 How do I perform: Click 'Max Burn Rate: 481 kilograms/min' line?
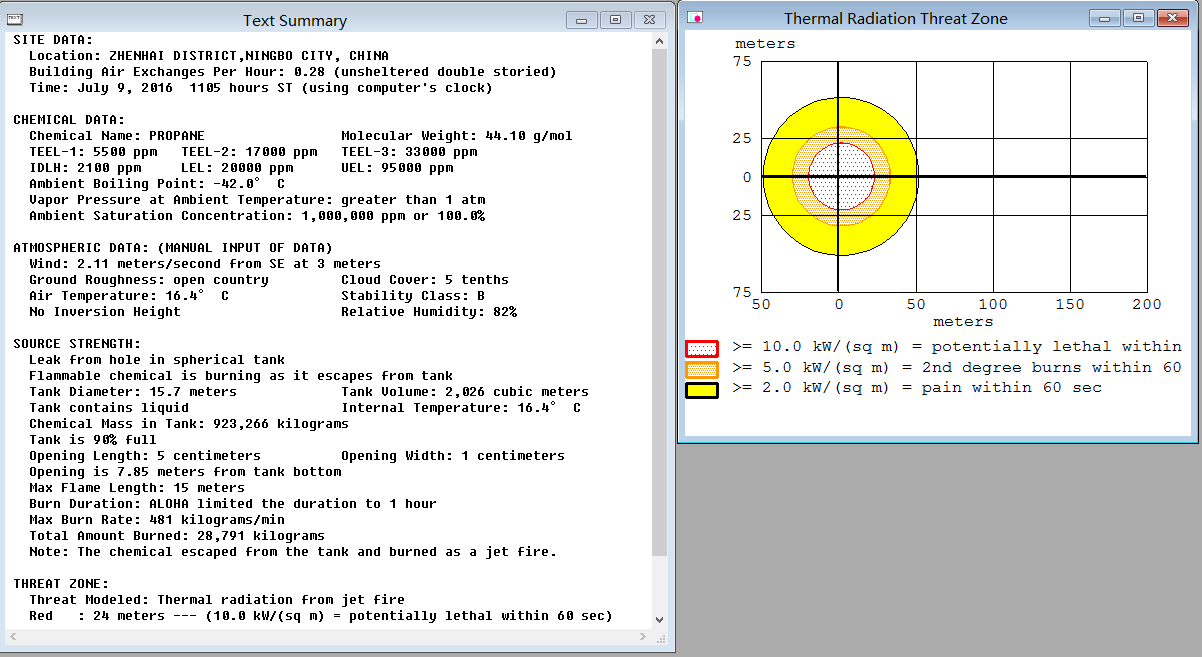tap(157, 520)
